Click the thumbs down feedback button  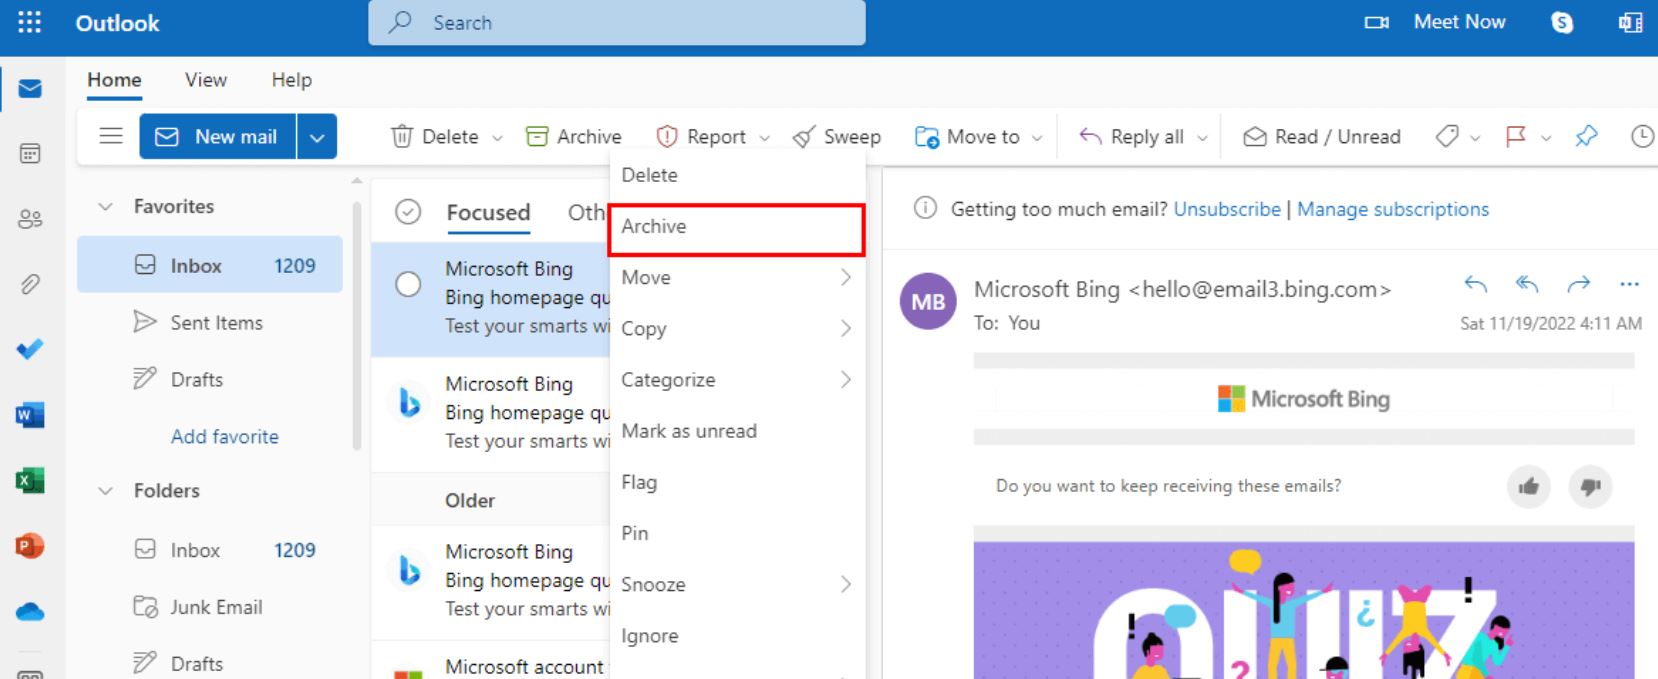[x=1590, y=487]
